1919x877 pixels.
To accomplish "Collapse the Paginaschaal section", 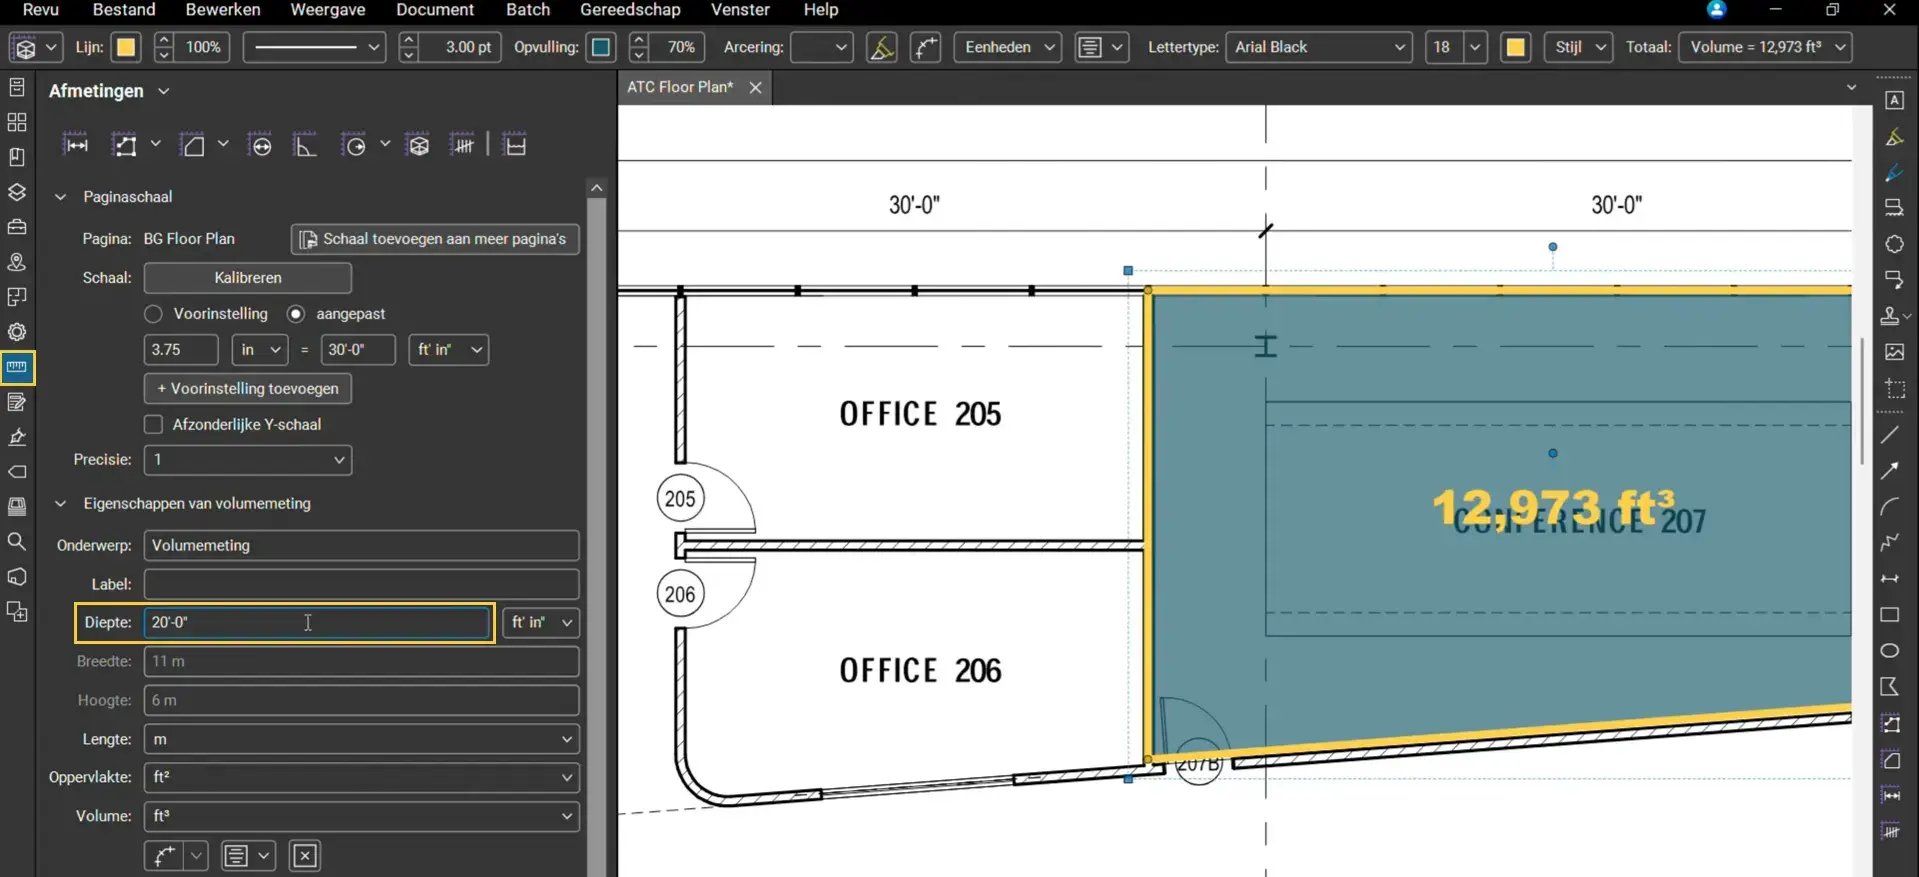I will point(60,197).
